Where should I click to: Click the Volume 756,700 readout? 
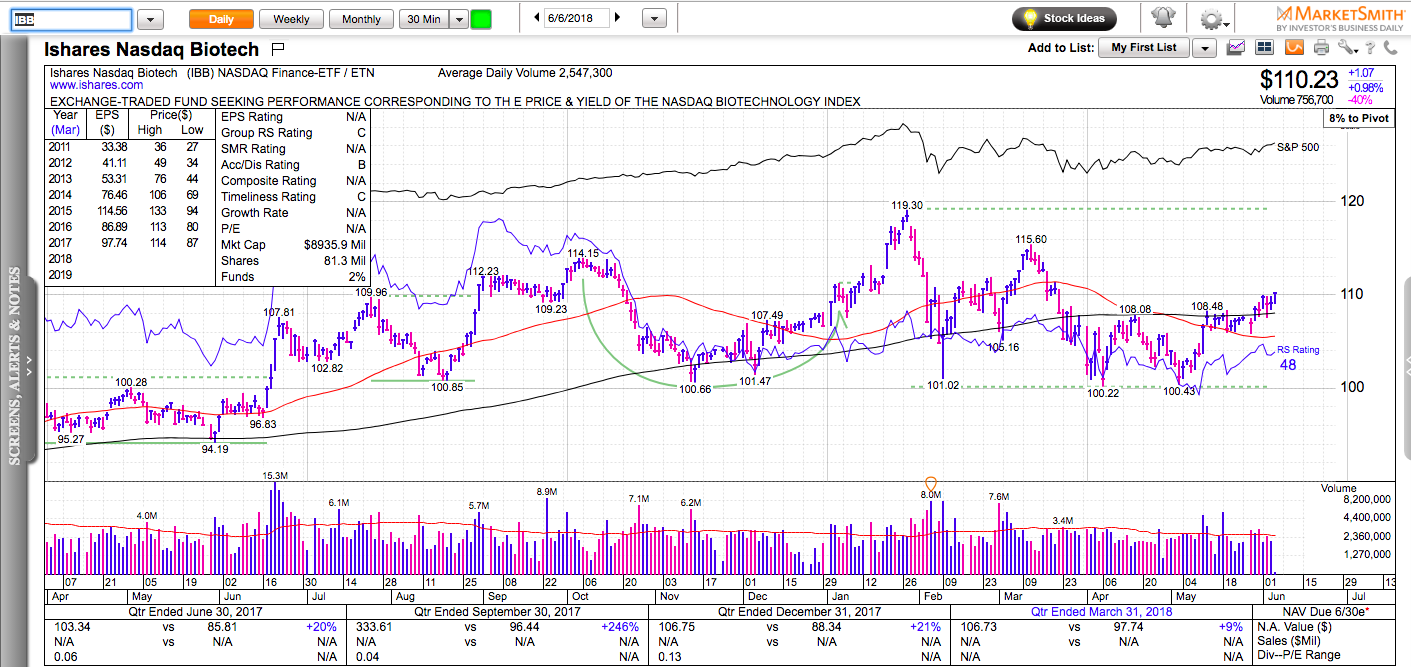tap(1296, 100)
